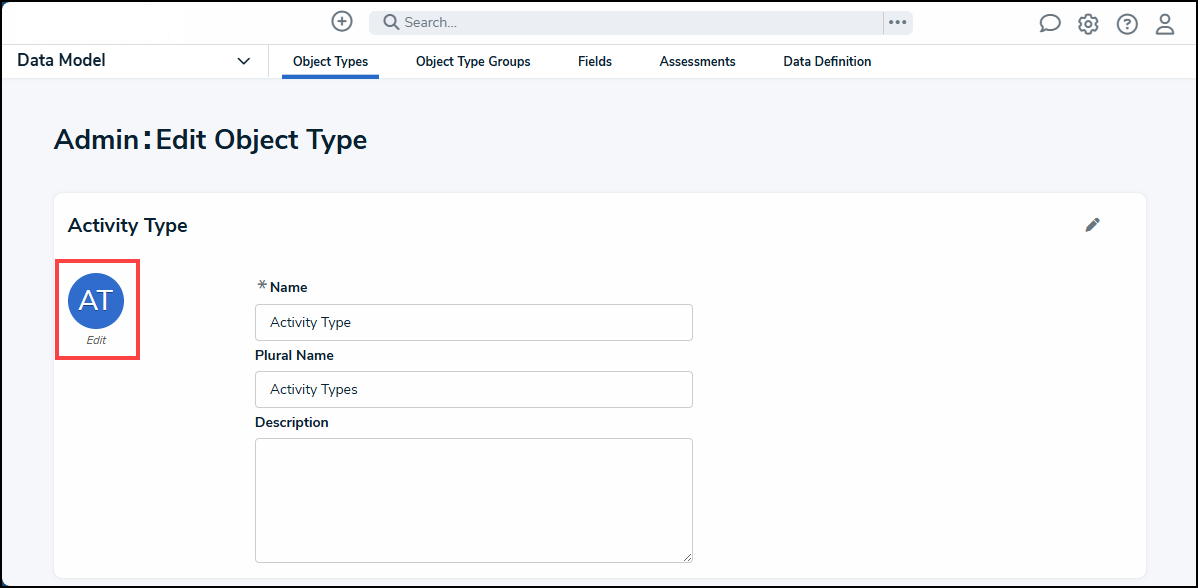The image size is (1198, 588).
Task: Select the Object Types tab
Action: click(330, 61)
